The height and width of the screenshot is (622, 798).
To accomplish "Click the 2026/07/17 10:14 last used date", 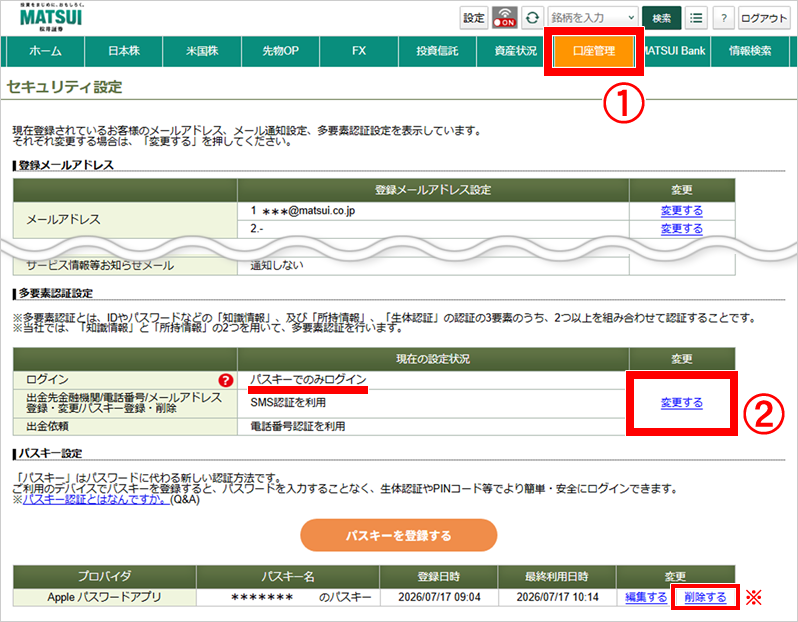I will click(557, 597).
